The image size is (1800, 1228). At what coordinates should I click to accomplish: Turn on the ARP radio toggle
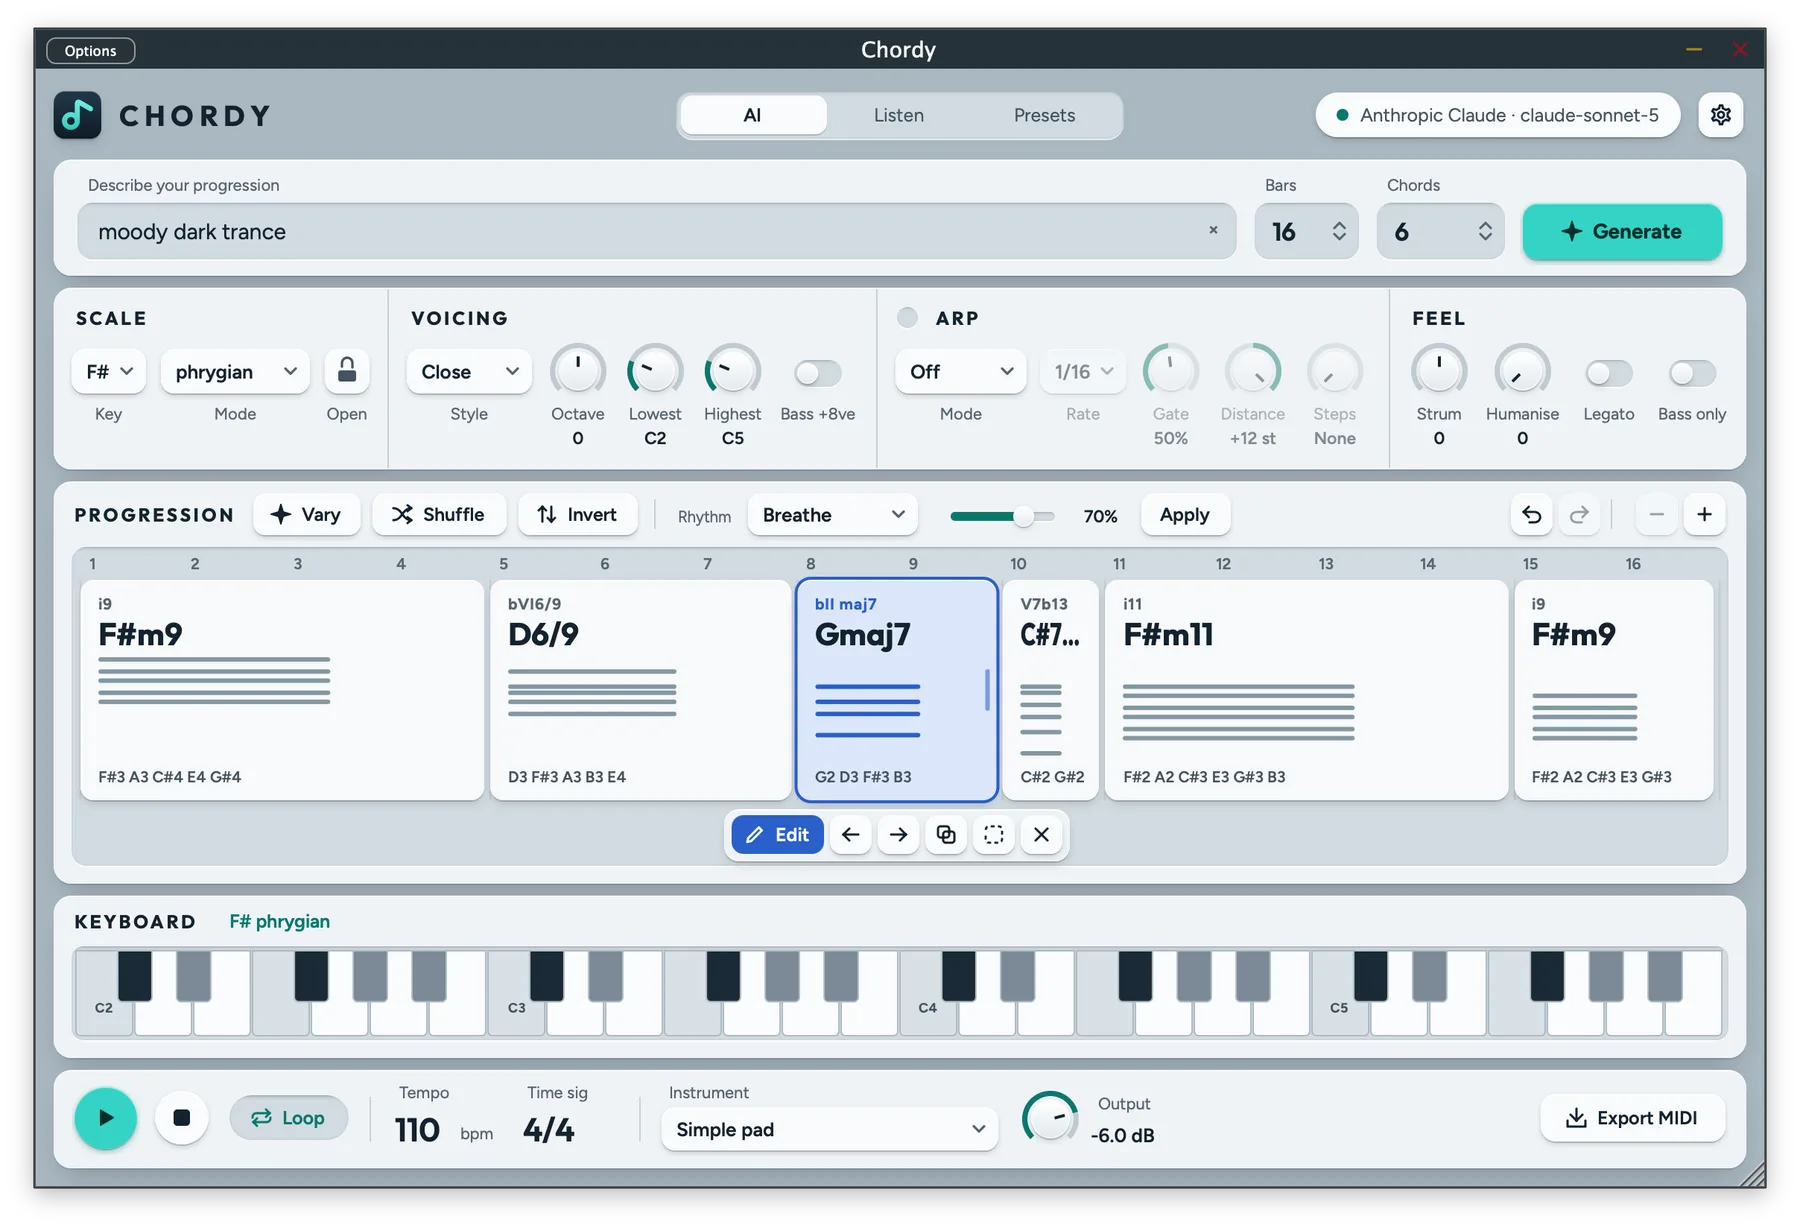pos(907,317)
